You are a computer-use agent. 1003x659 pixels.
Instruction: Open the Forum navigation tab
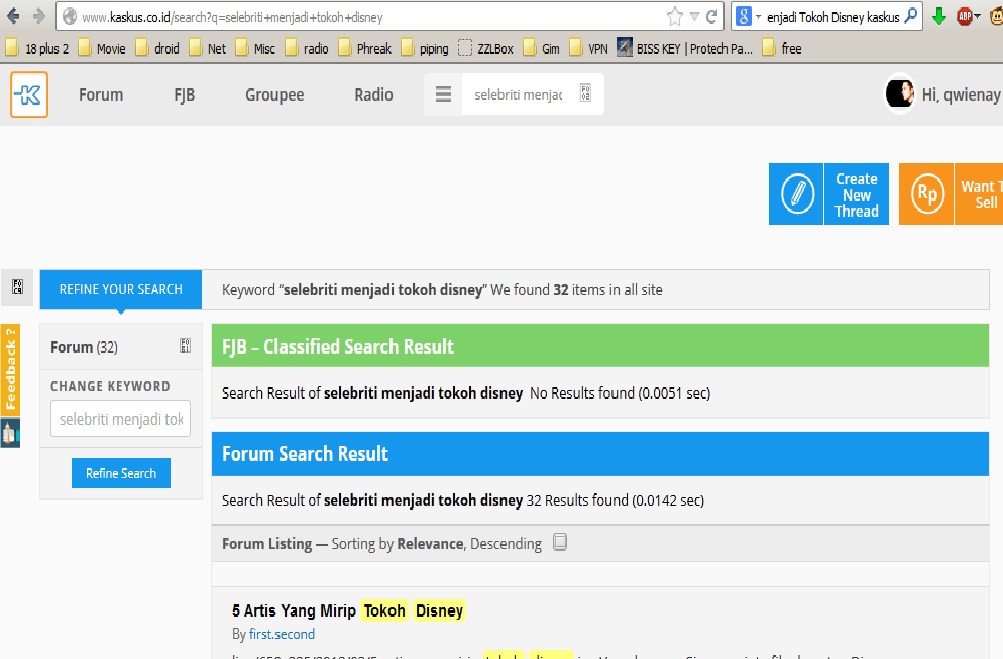click(x=101, y=95)
